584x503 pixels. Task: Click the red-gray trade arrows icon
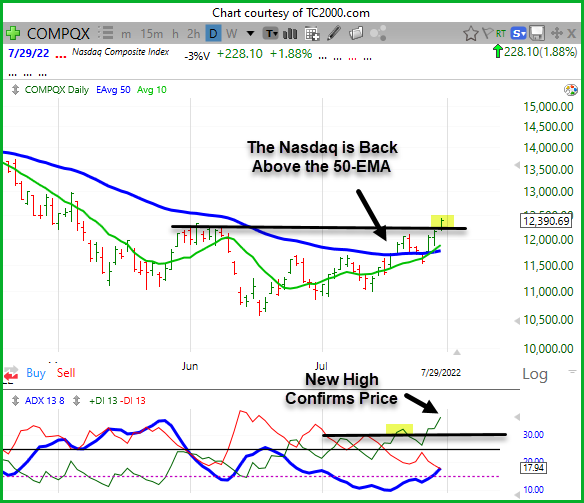10,372
